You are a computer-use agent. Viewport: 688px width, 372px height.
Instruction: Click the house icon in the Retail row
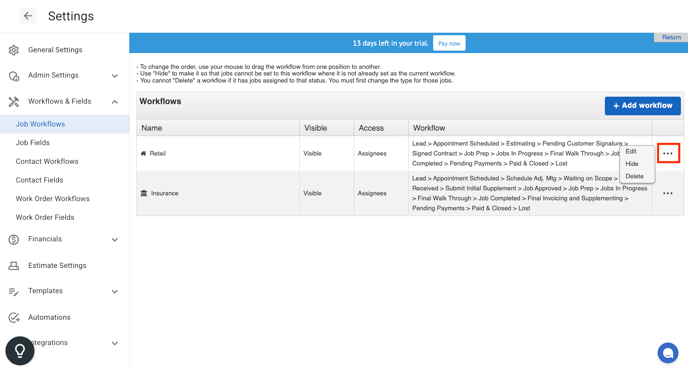pyautogui.click(x=143, y=153)
